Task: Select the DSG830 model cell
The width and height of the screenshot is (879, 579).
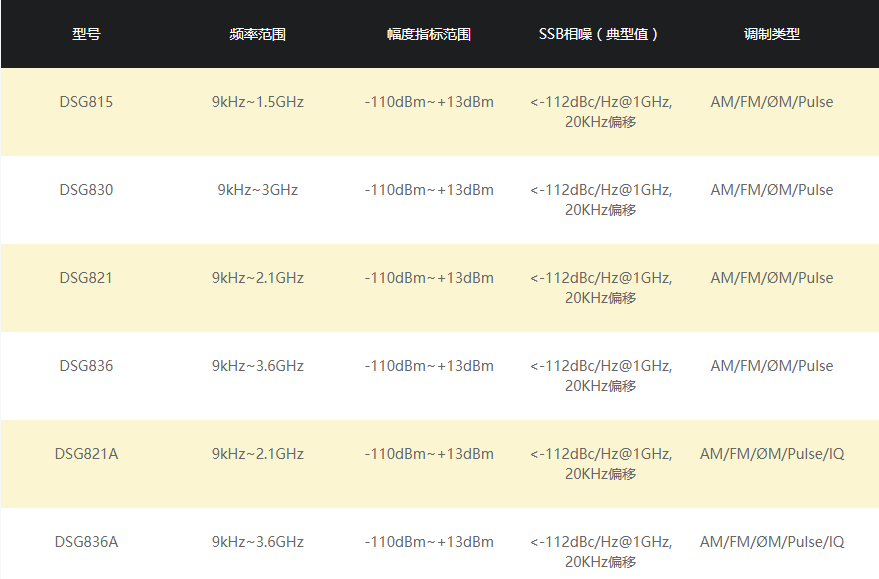Action: coord(86,190)
